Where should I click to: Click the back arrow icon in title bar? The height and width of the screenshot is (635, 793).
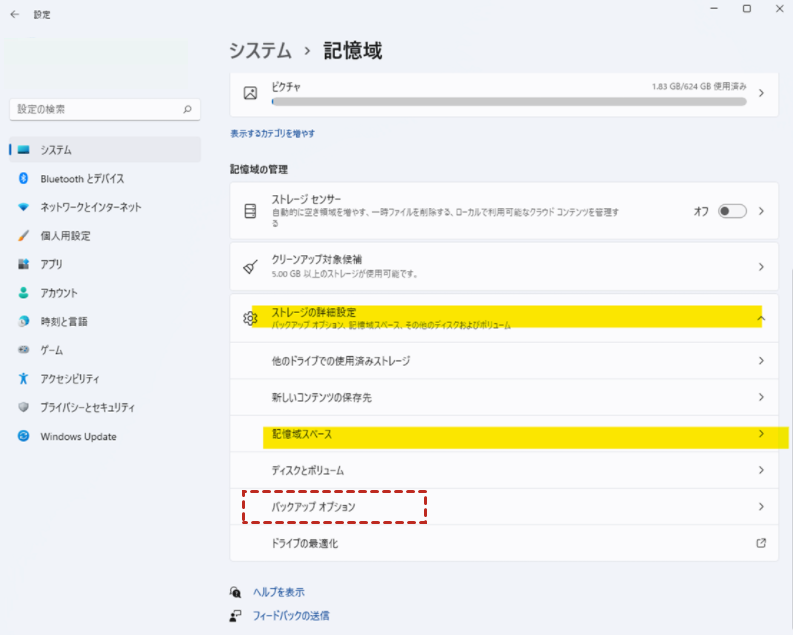(x=15, y=15)
